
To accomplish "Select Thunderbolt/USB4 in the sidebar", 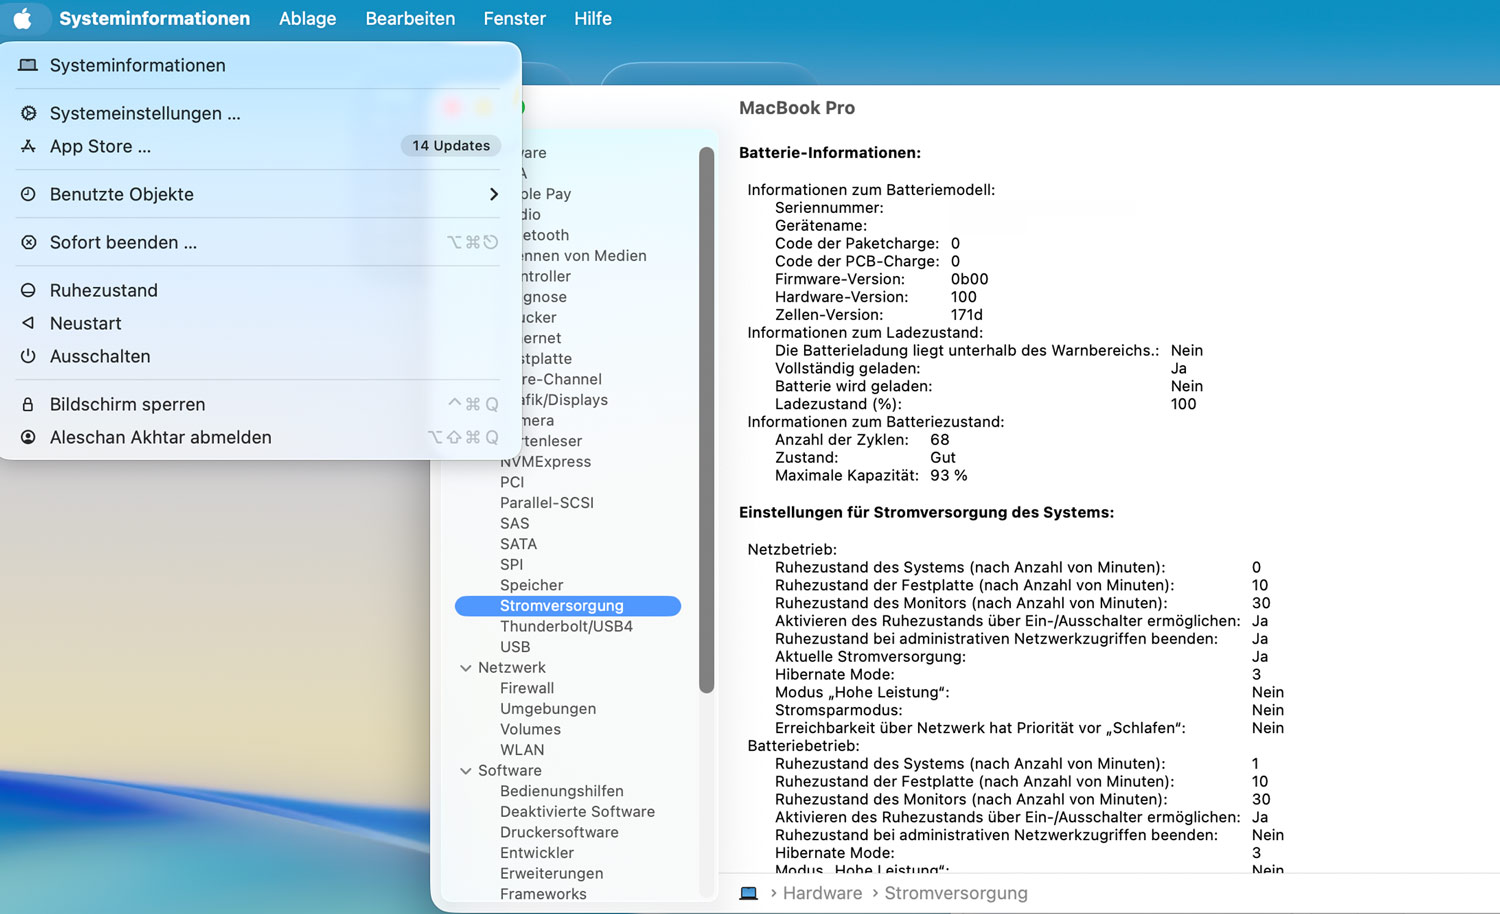I will point(566,627).
